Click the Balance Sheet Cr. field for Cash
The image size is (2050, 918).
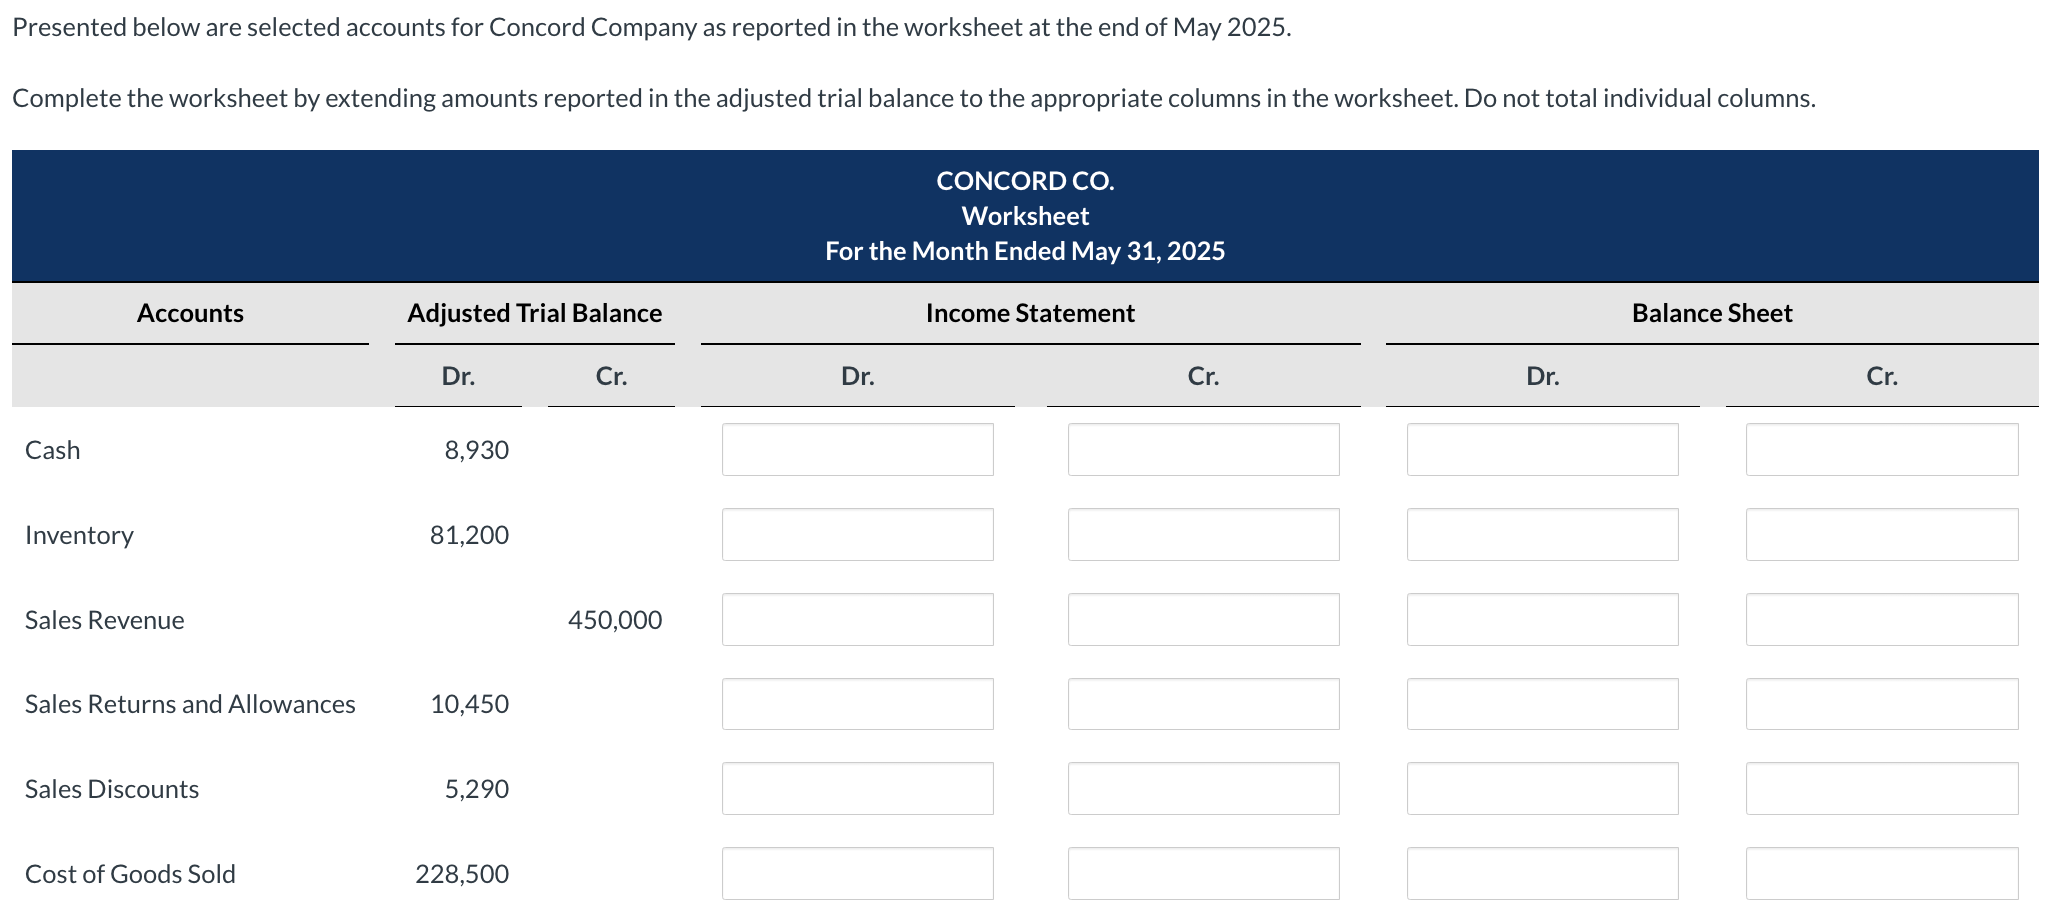(1881, 449)
